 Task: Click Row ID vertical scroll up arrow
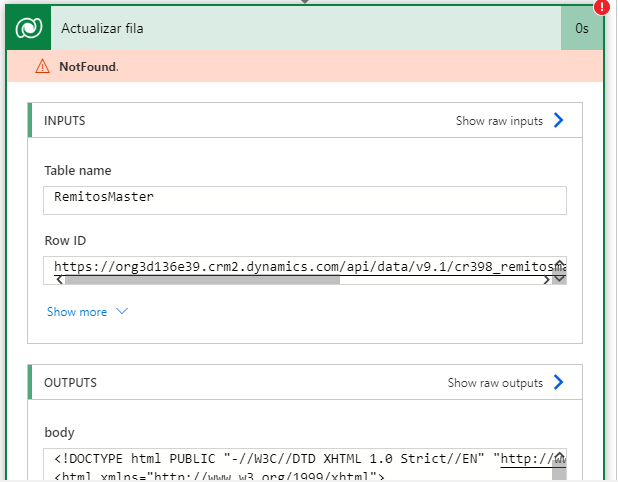tap(559, 264)
